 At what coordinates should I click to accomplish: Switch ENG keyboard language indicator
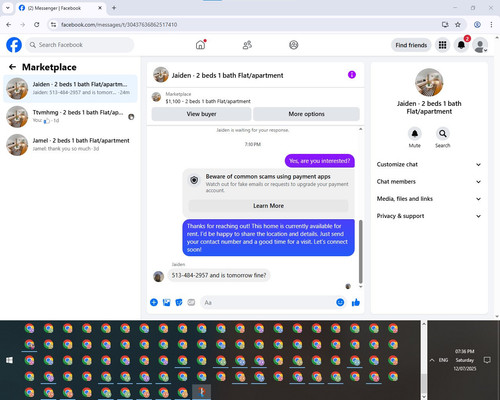pos(443,360)
